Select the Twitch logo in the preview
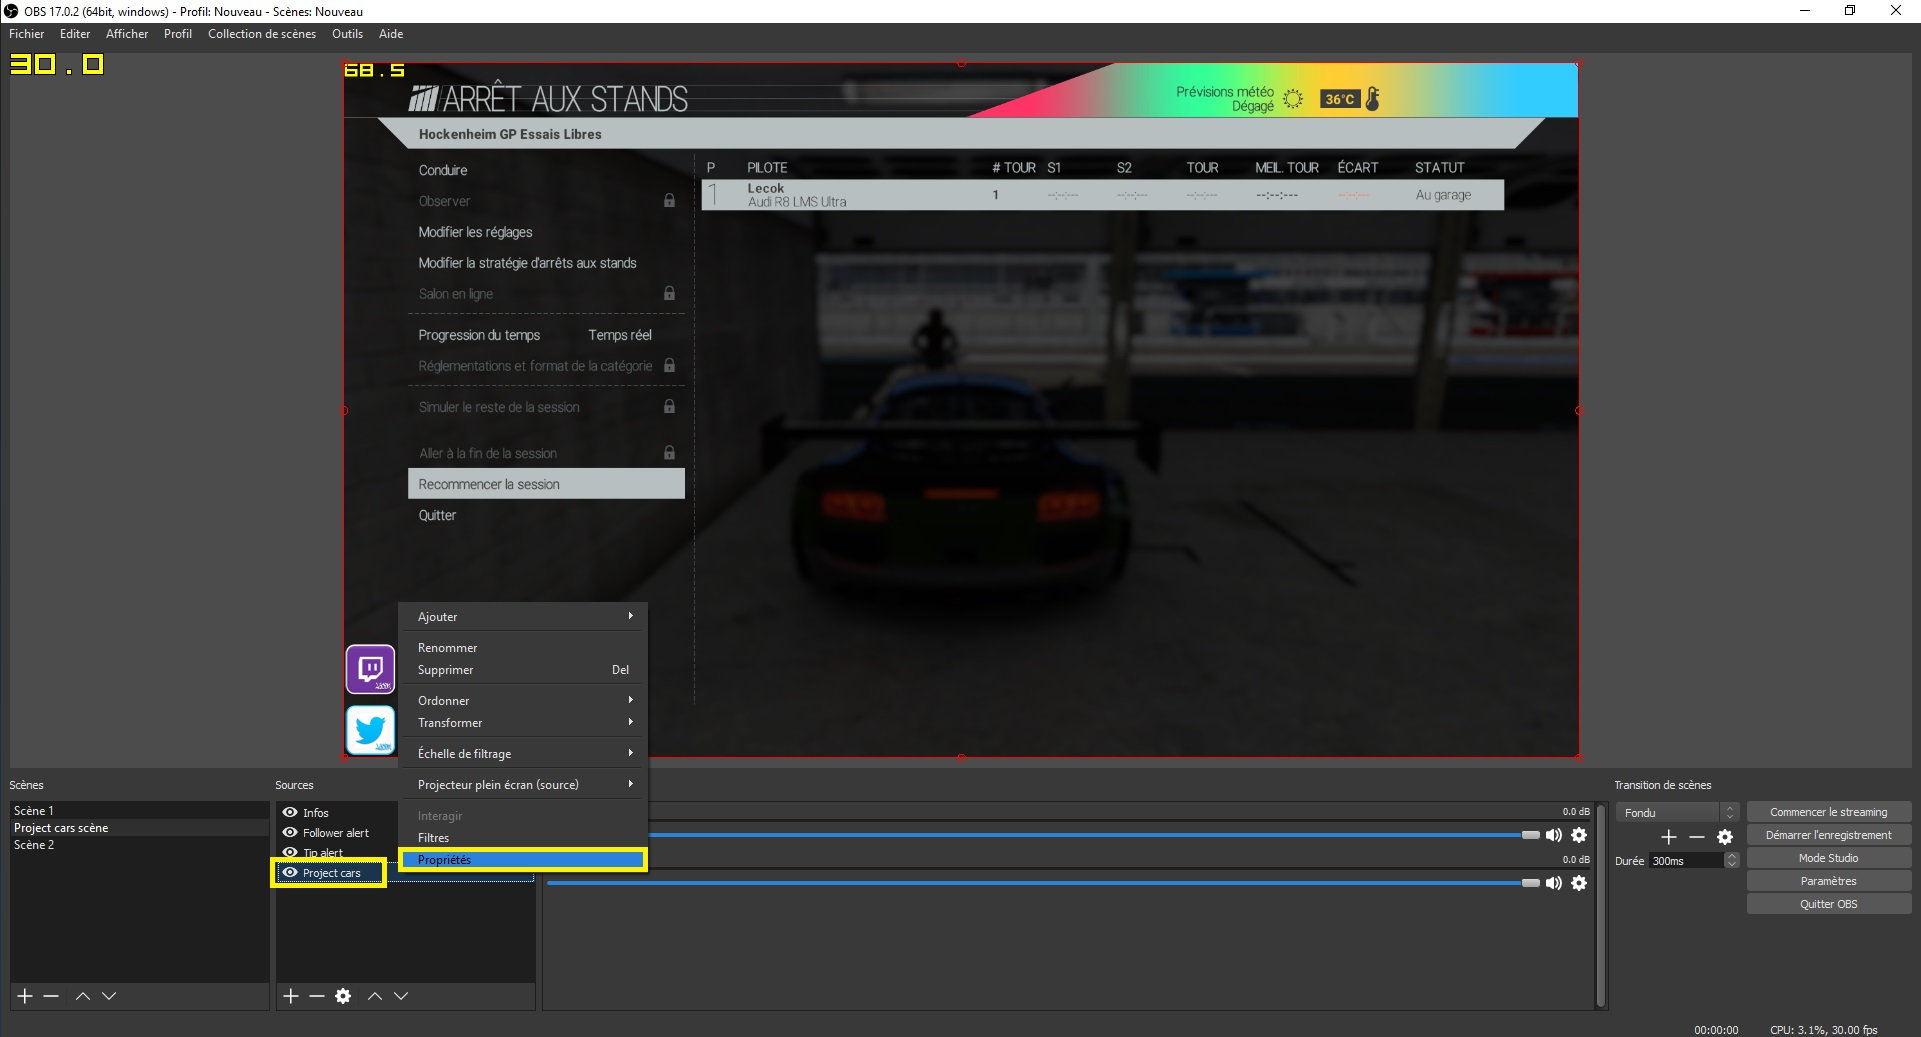1921x1037 pixels. click(371, 669)
